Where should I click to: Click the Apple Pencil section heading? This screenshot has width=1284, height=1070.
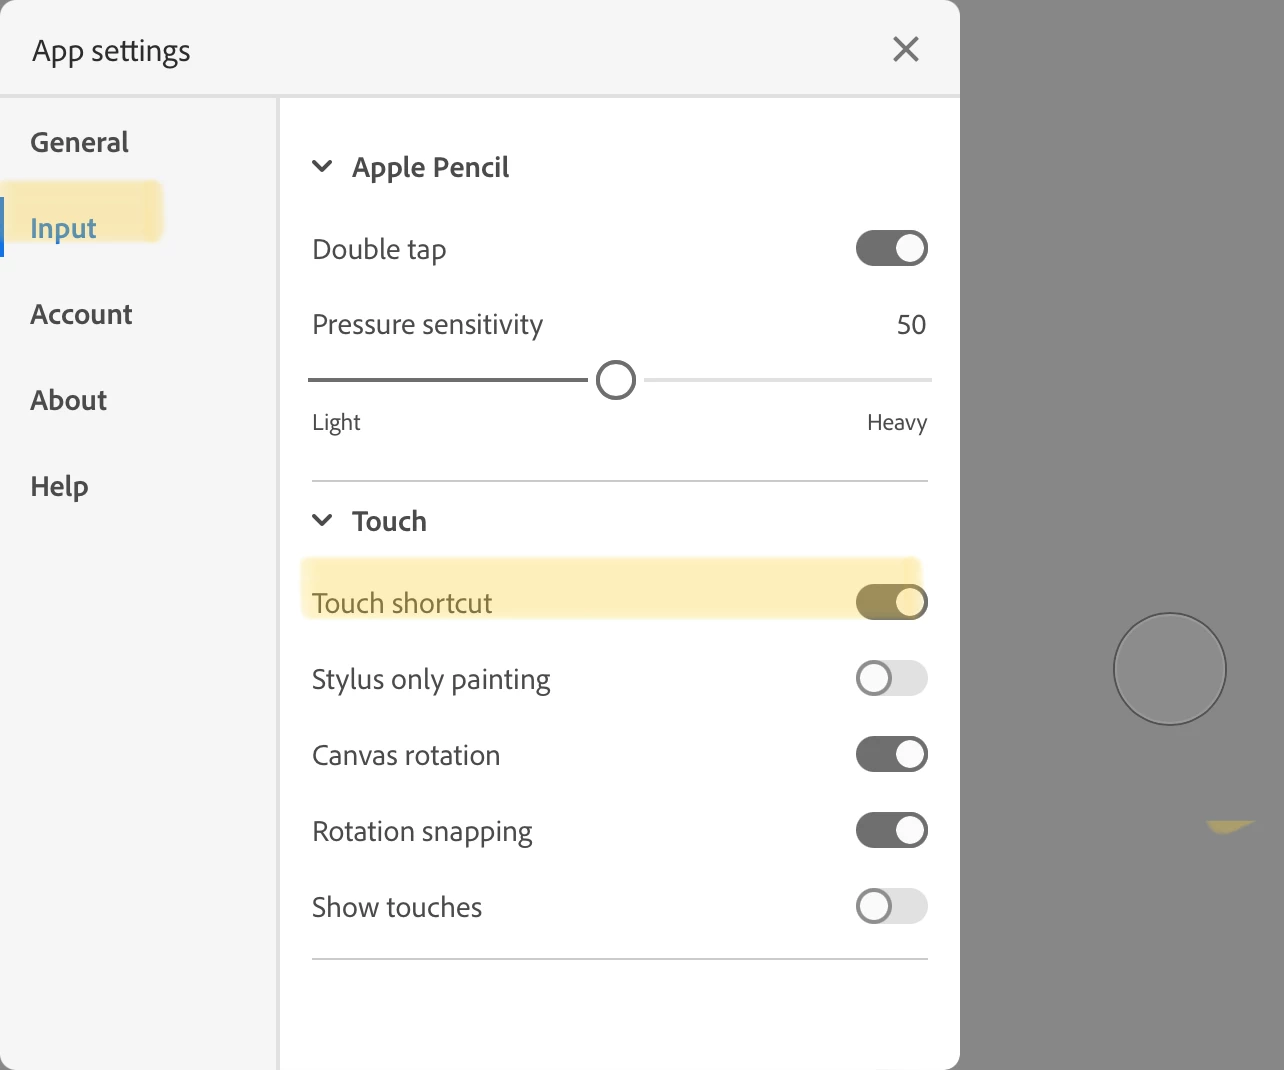[430, 167]
